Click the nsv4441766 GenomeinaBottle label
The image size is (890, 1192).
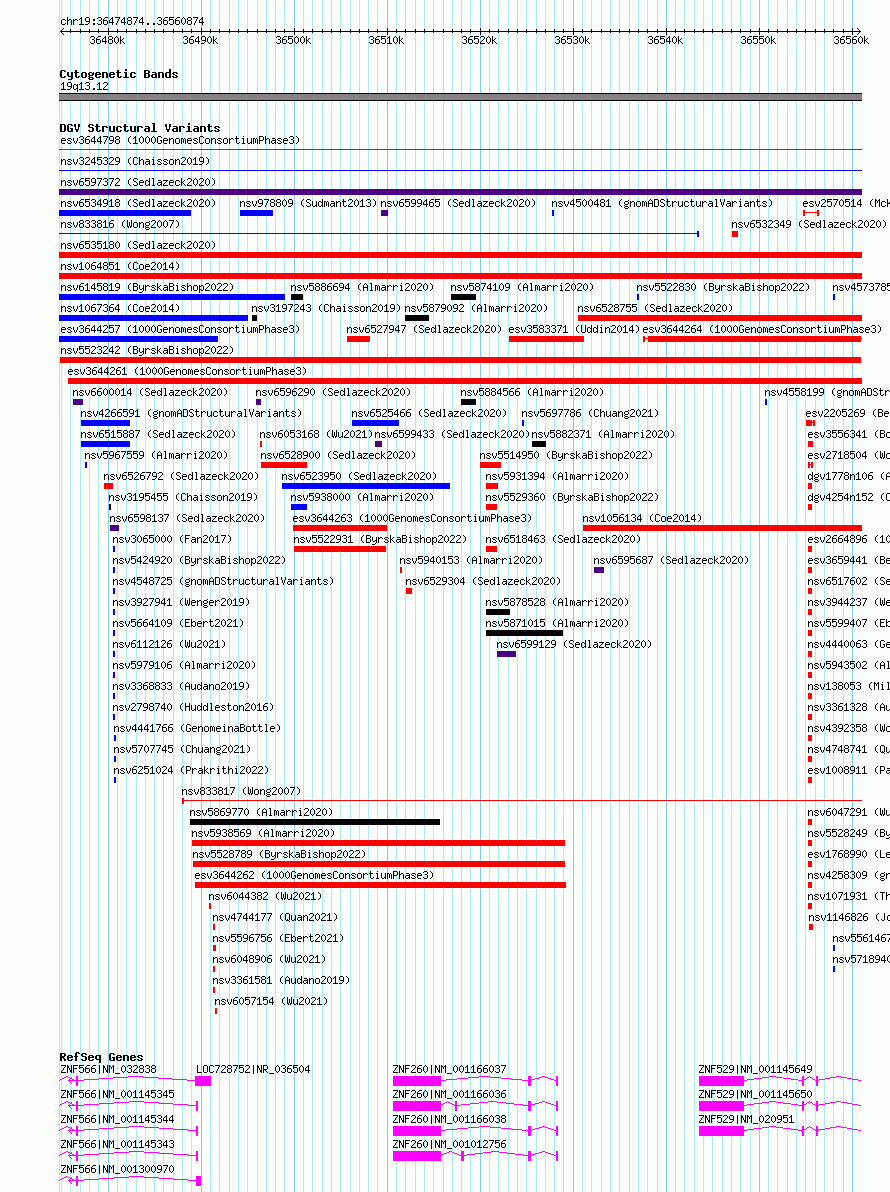197,728
